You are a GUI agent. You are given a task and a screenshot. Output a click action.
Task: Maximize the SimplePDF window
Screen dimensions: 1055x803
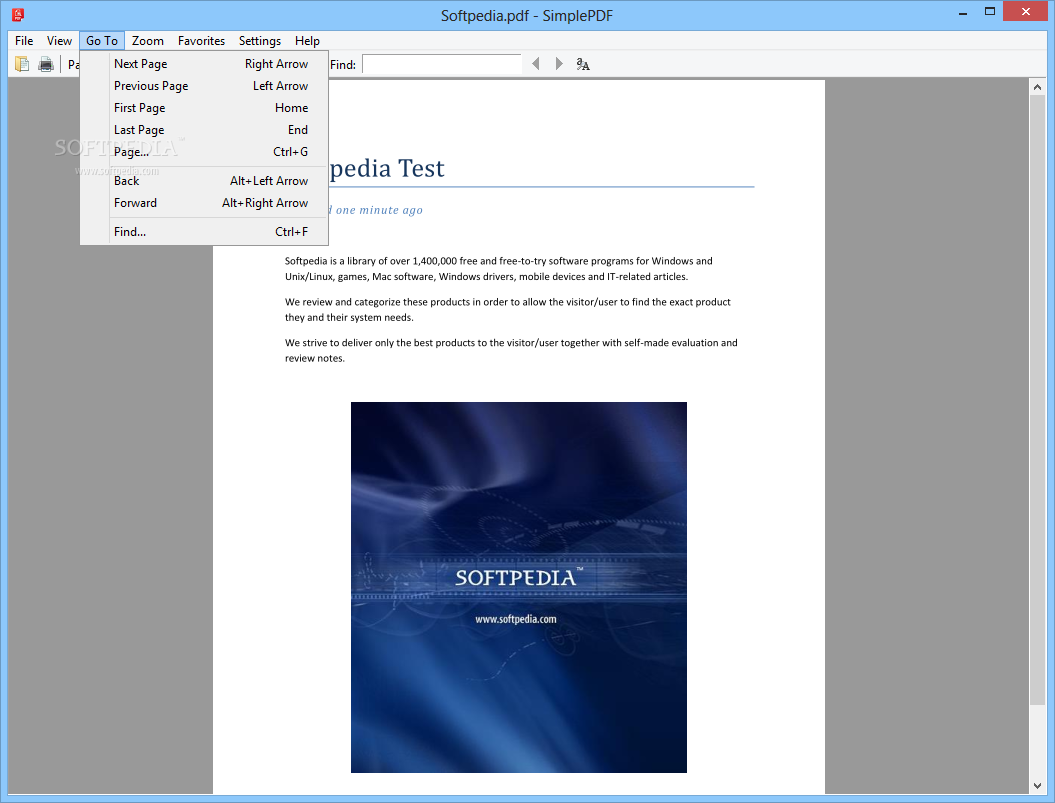coord(990,11)
